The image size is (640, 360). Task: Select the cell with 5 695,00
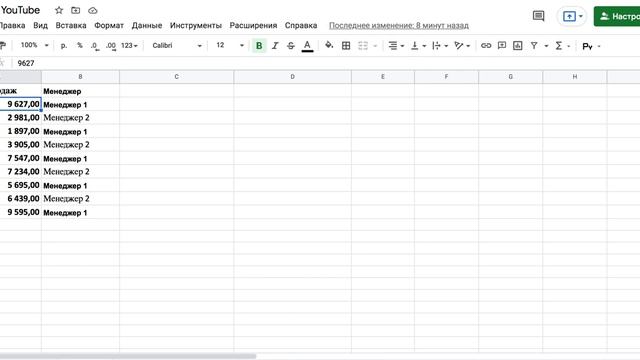point(20,185)
